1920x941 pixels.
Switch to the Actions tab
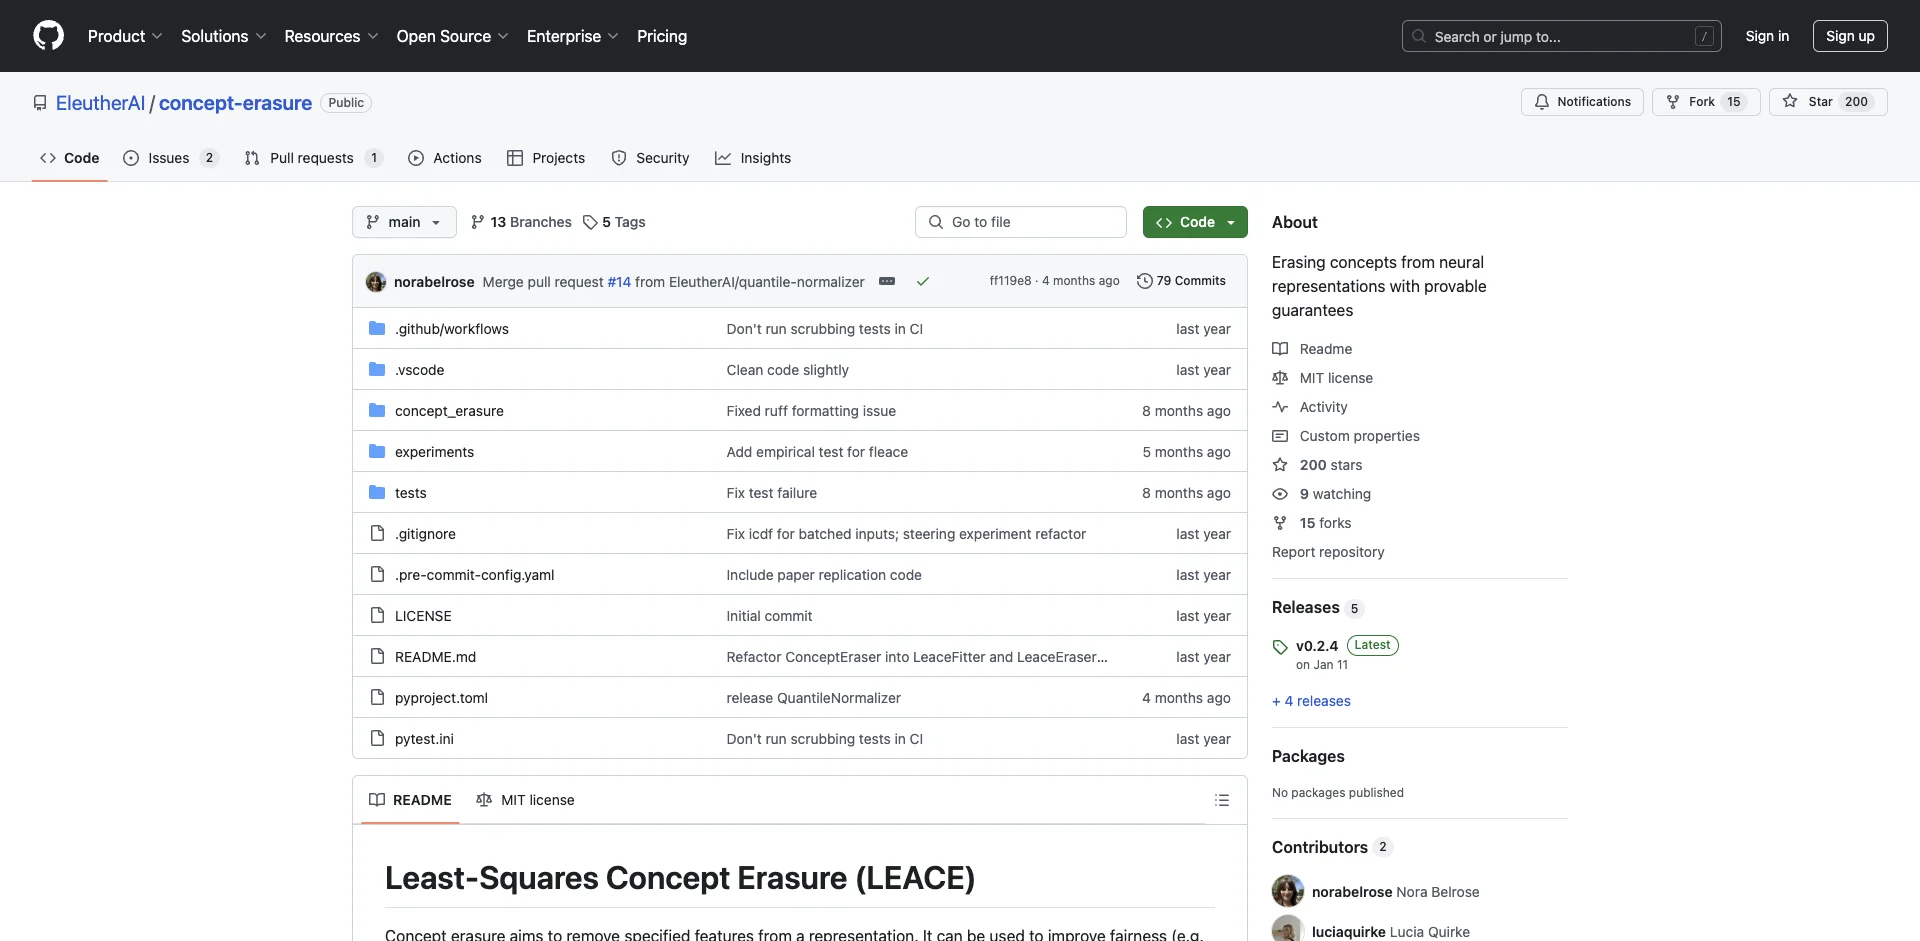tap(445, 158)
